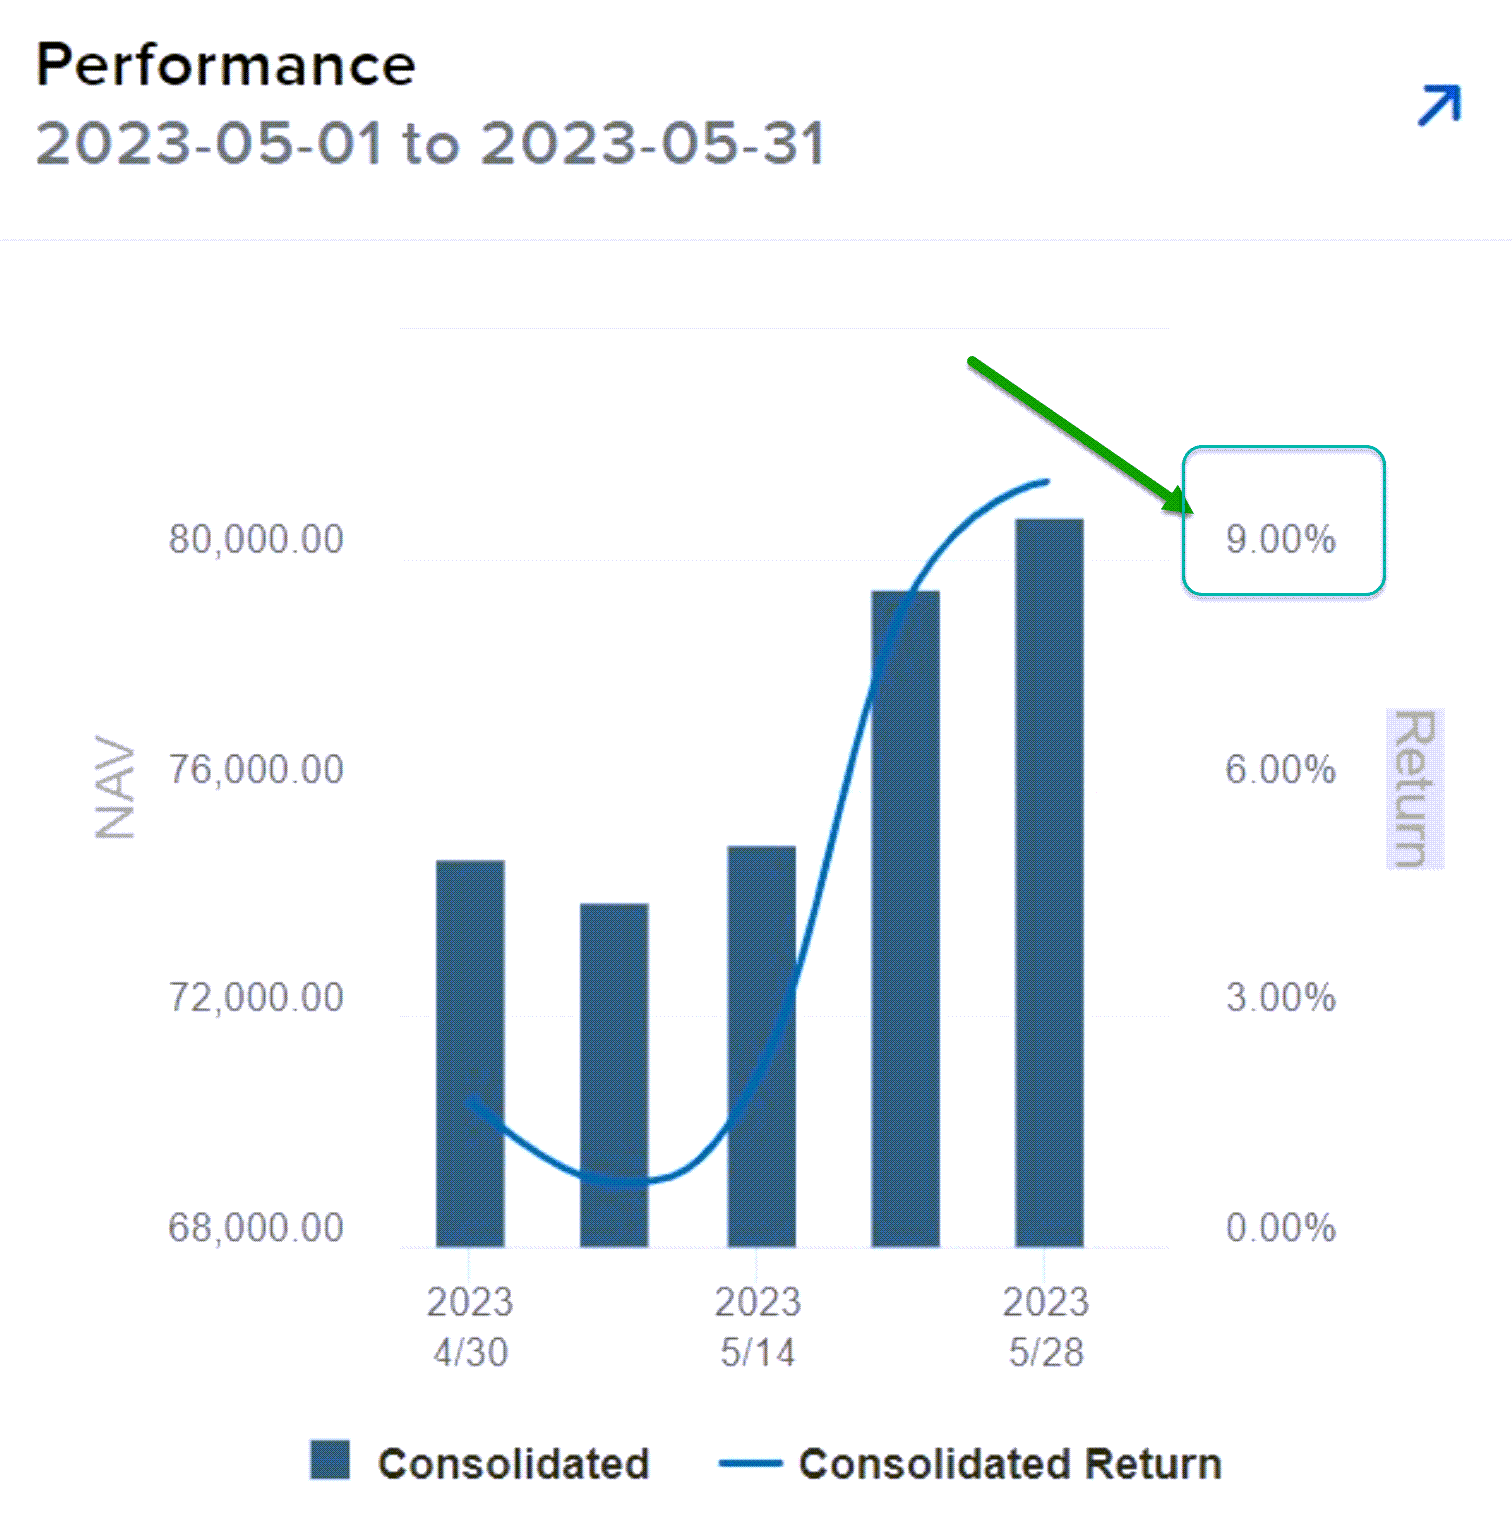Click the 3.00% return axis label

(1281, 998)
